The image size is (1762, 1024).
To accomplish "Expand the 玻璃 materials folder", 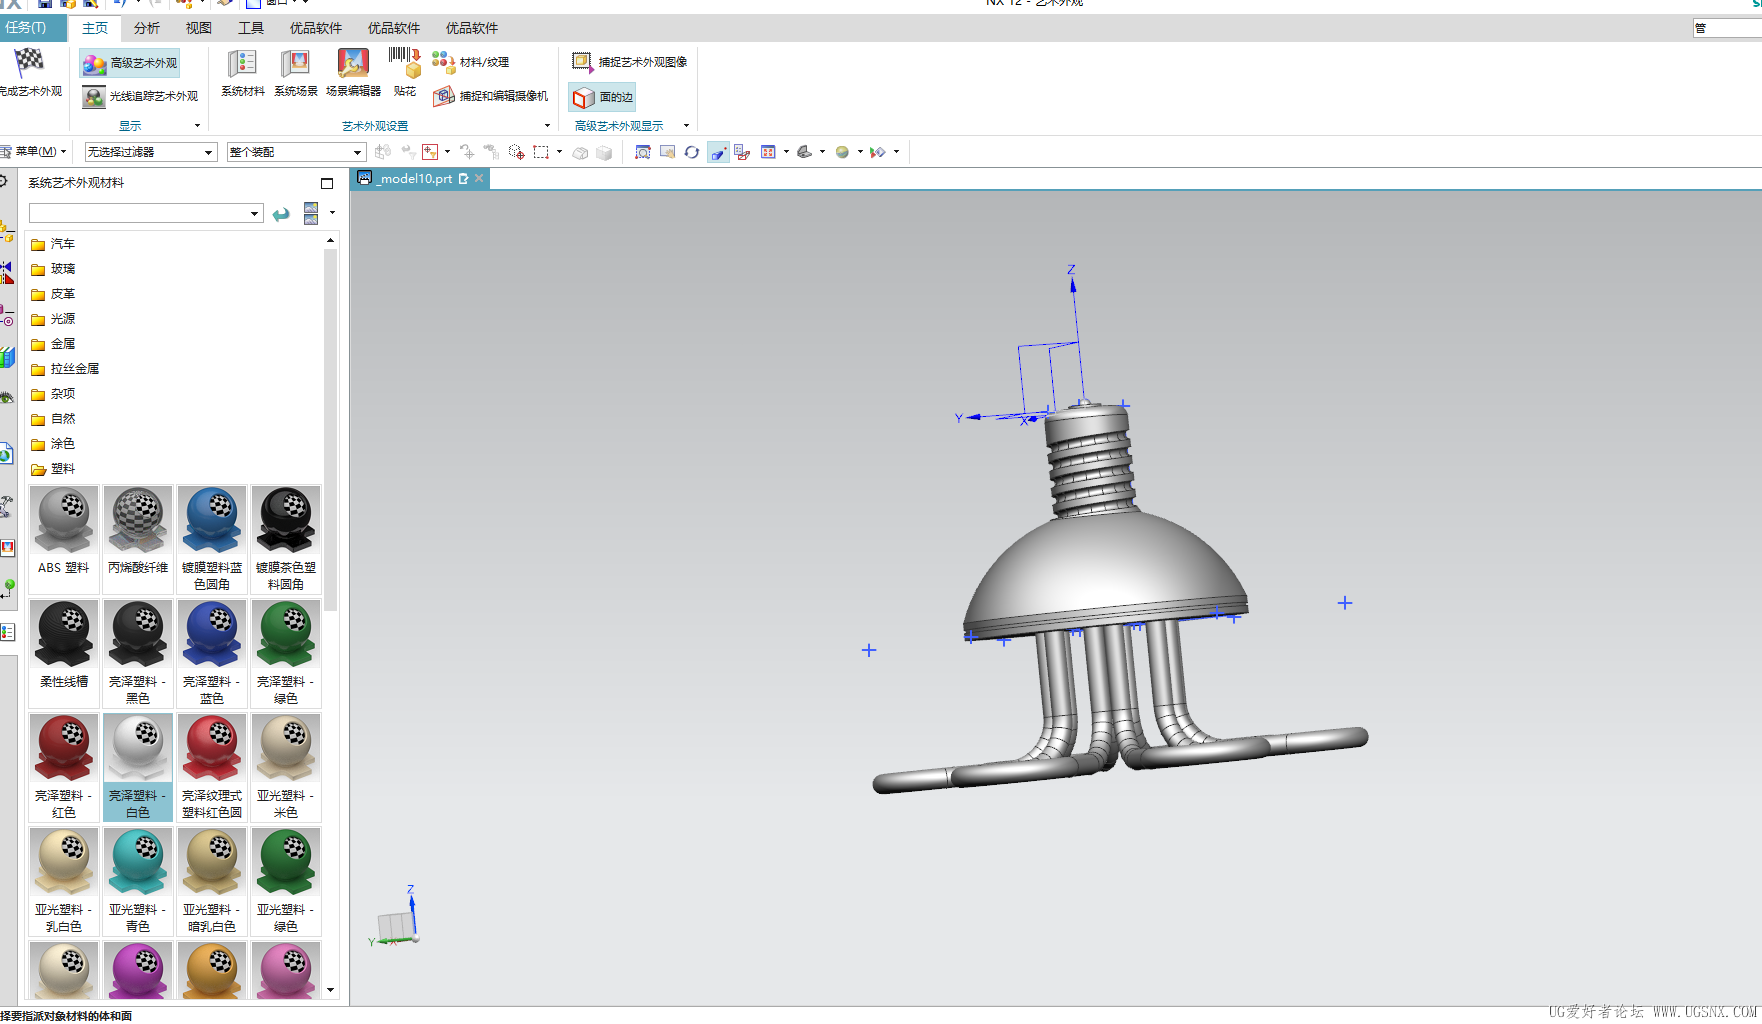I will click(53, 269).
